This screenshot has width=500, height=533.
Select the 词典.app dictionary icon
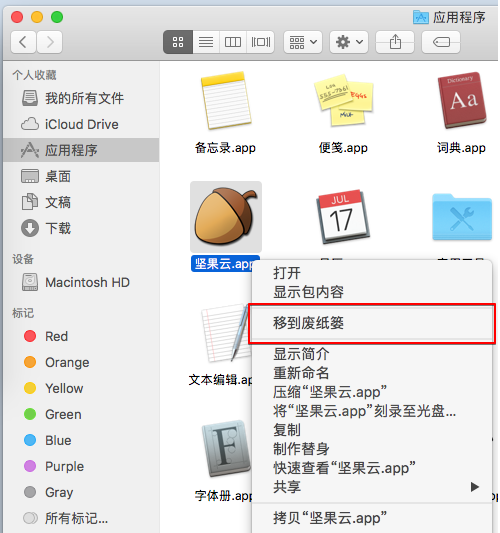(x=462, y=100)
